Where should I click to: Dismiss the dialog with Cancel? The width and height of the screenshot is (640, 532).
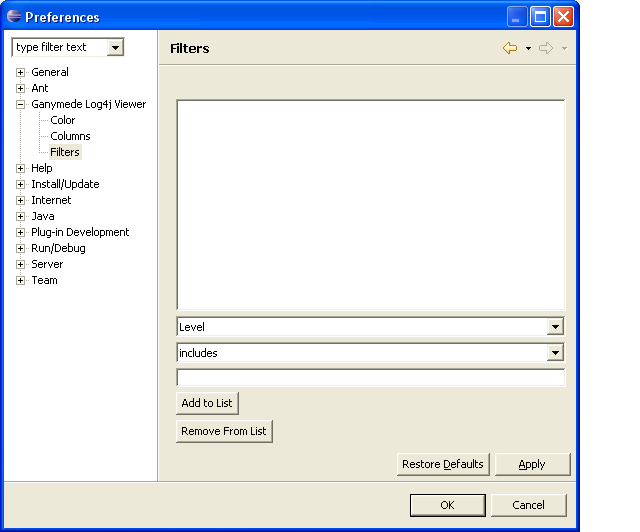pos(528,505)
